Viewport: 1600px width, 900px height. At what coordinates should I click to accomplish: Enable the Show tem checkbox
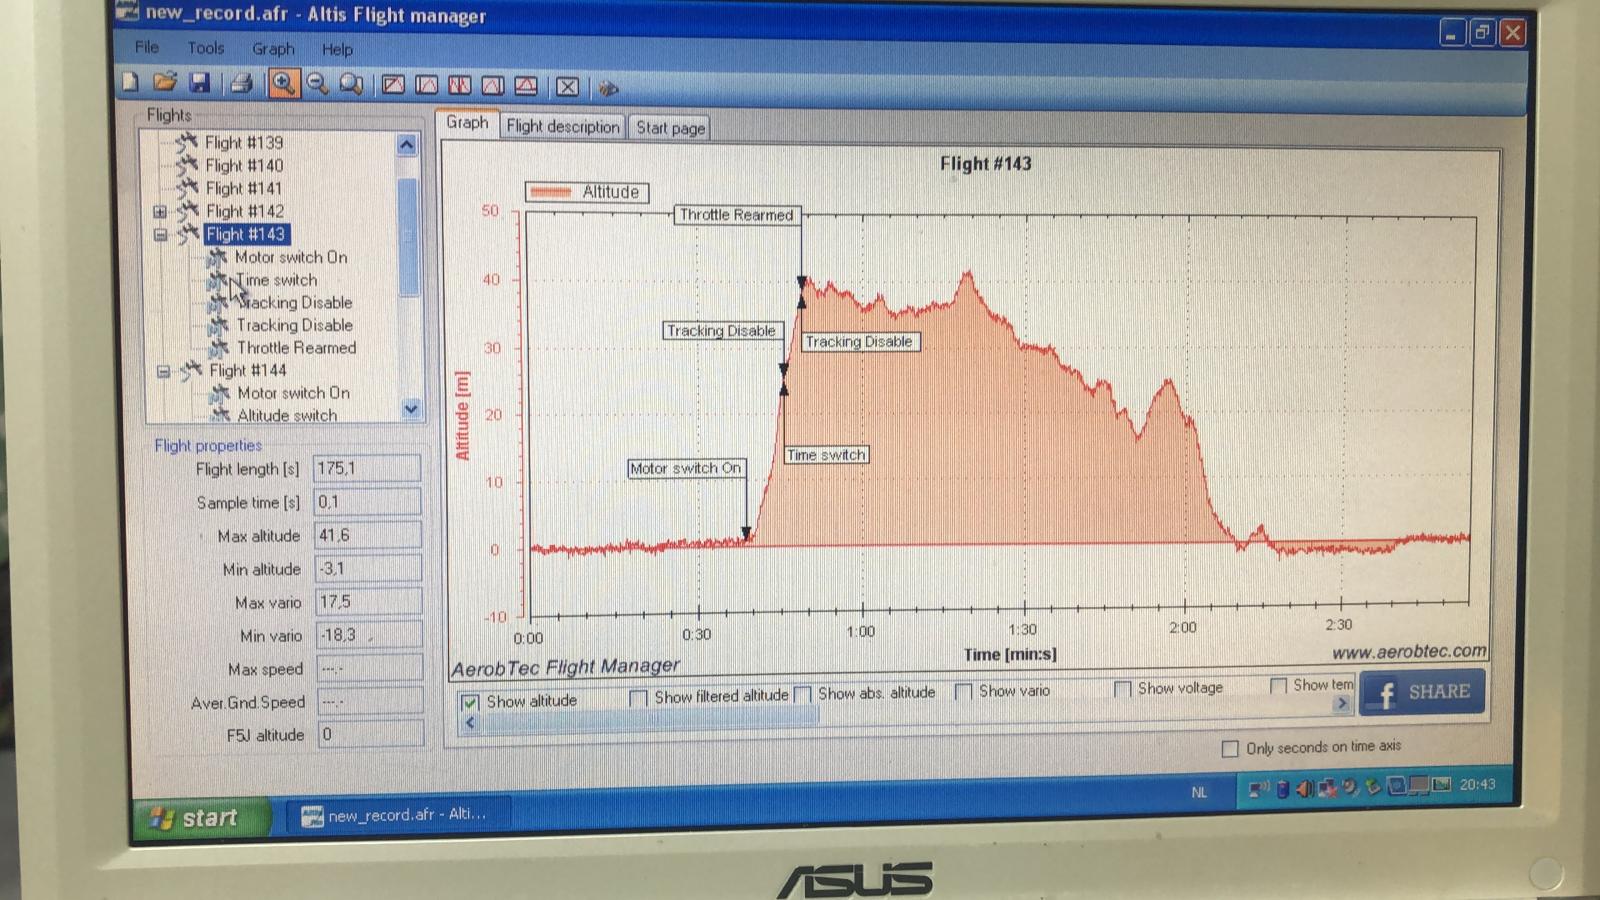coord(1278,686)
